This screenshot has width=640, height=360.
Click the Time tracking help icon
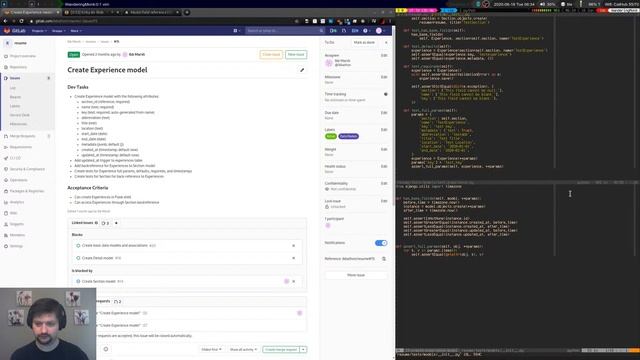[x=386, y=94]
